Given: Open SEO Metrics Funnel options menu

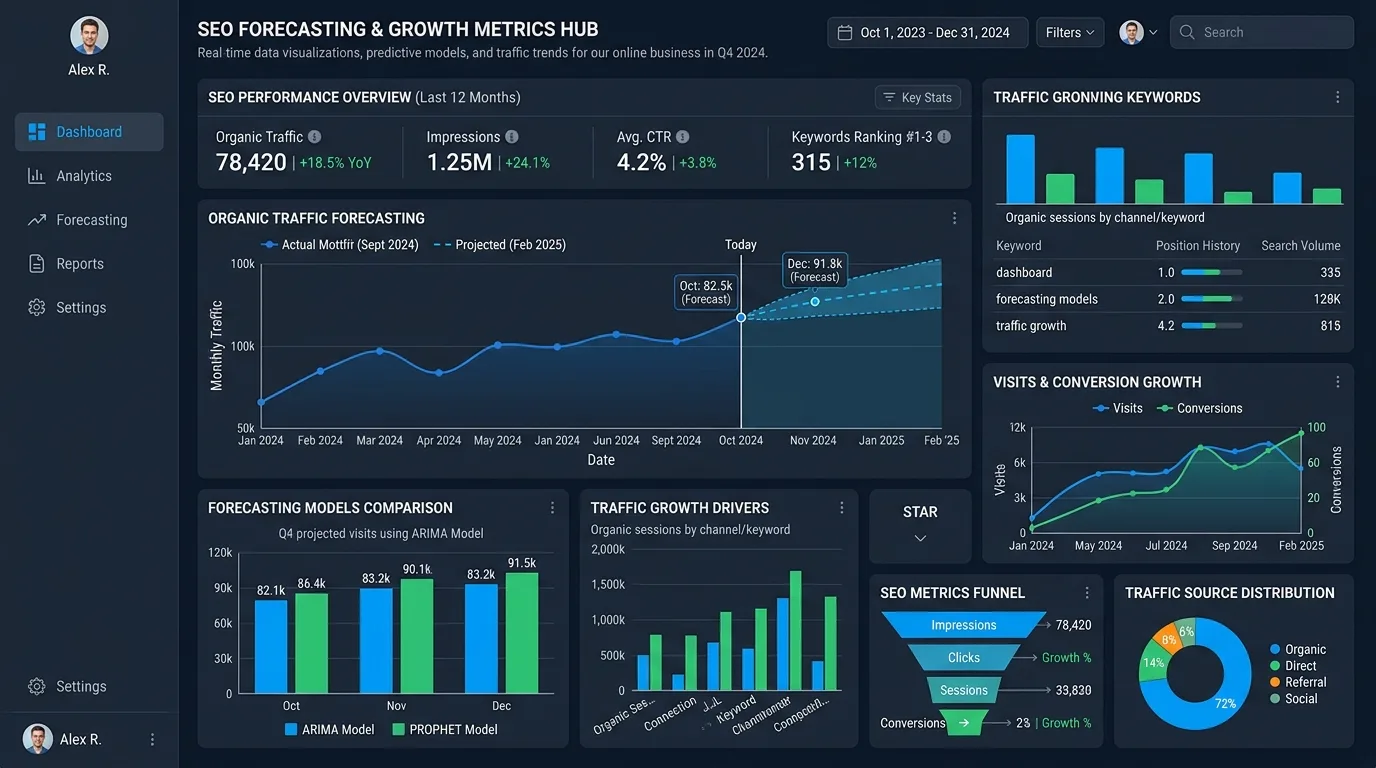Looking at the screenshot, I should 1087,593.
